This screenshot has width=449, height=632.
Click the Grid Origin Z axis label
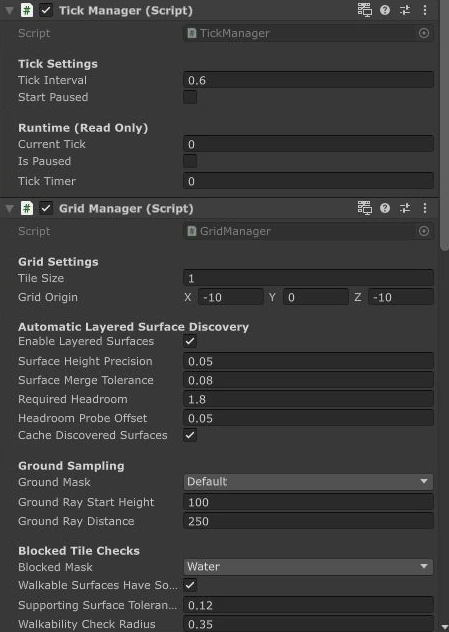point(358,297)
